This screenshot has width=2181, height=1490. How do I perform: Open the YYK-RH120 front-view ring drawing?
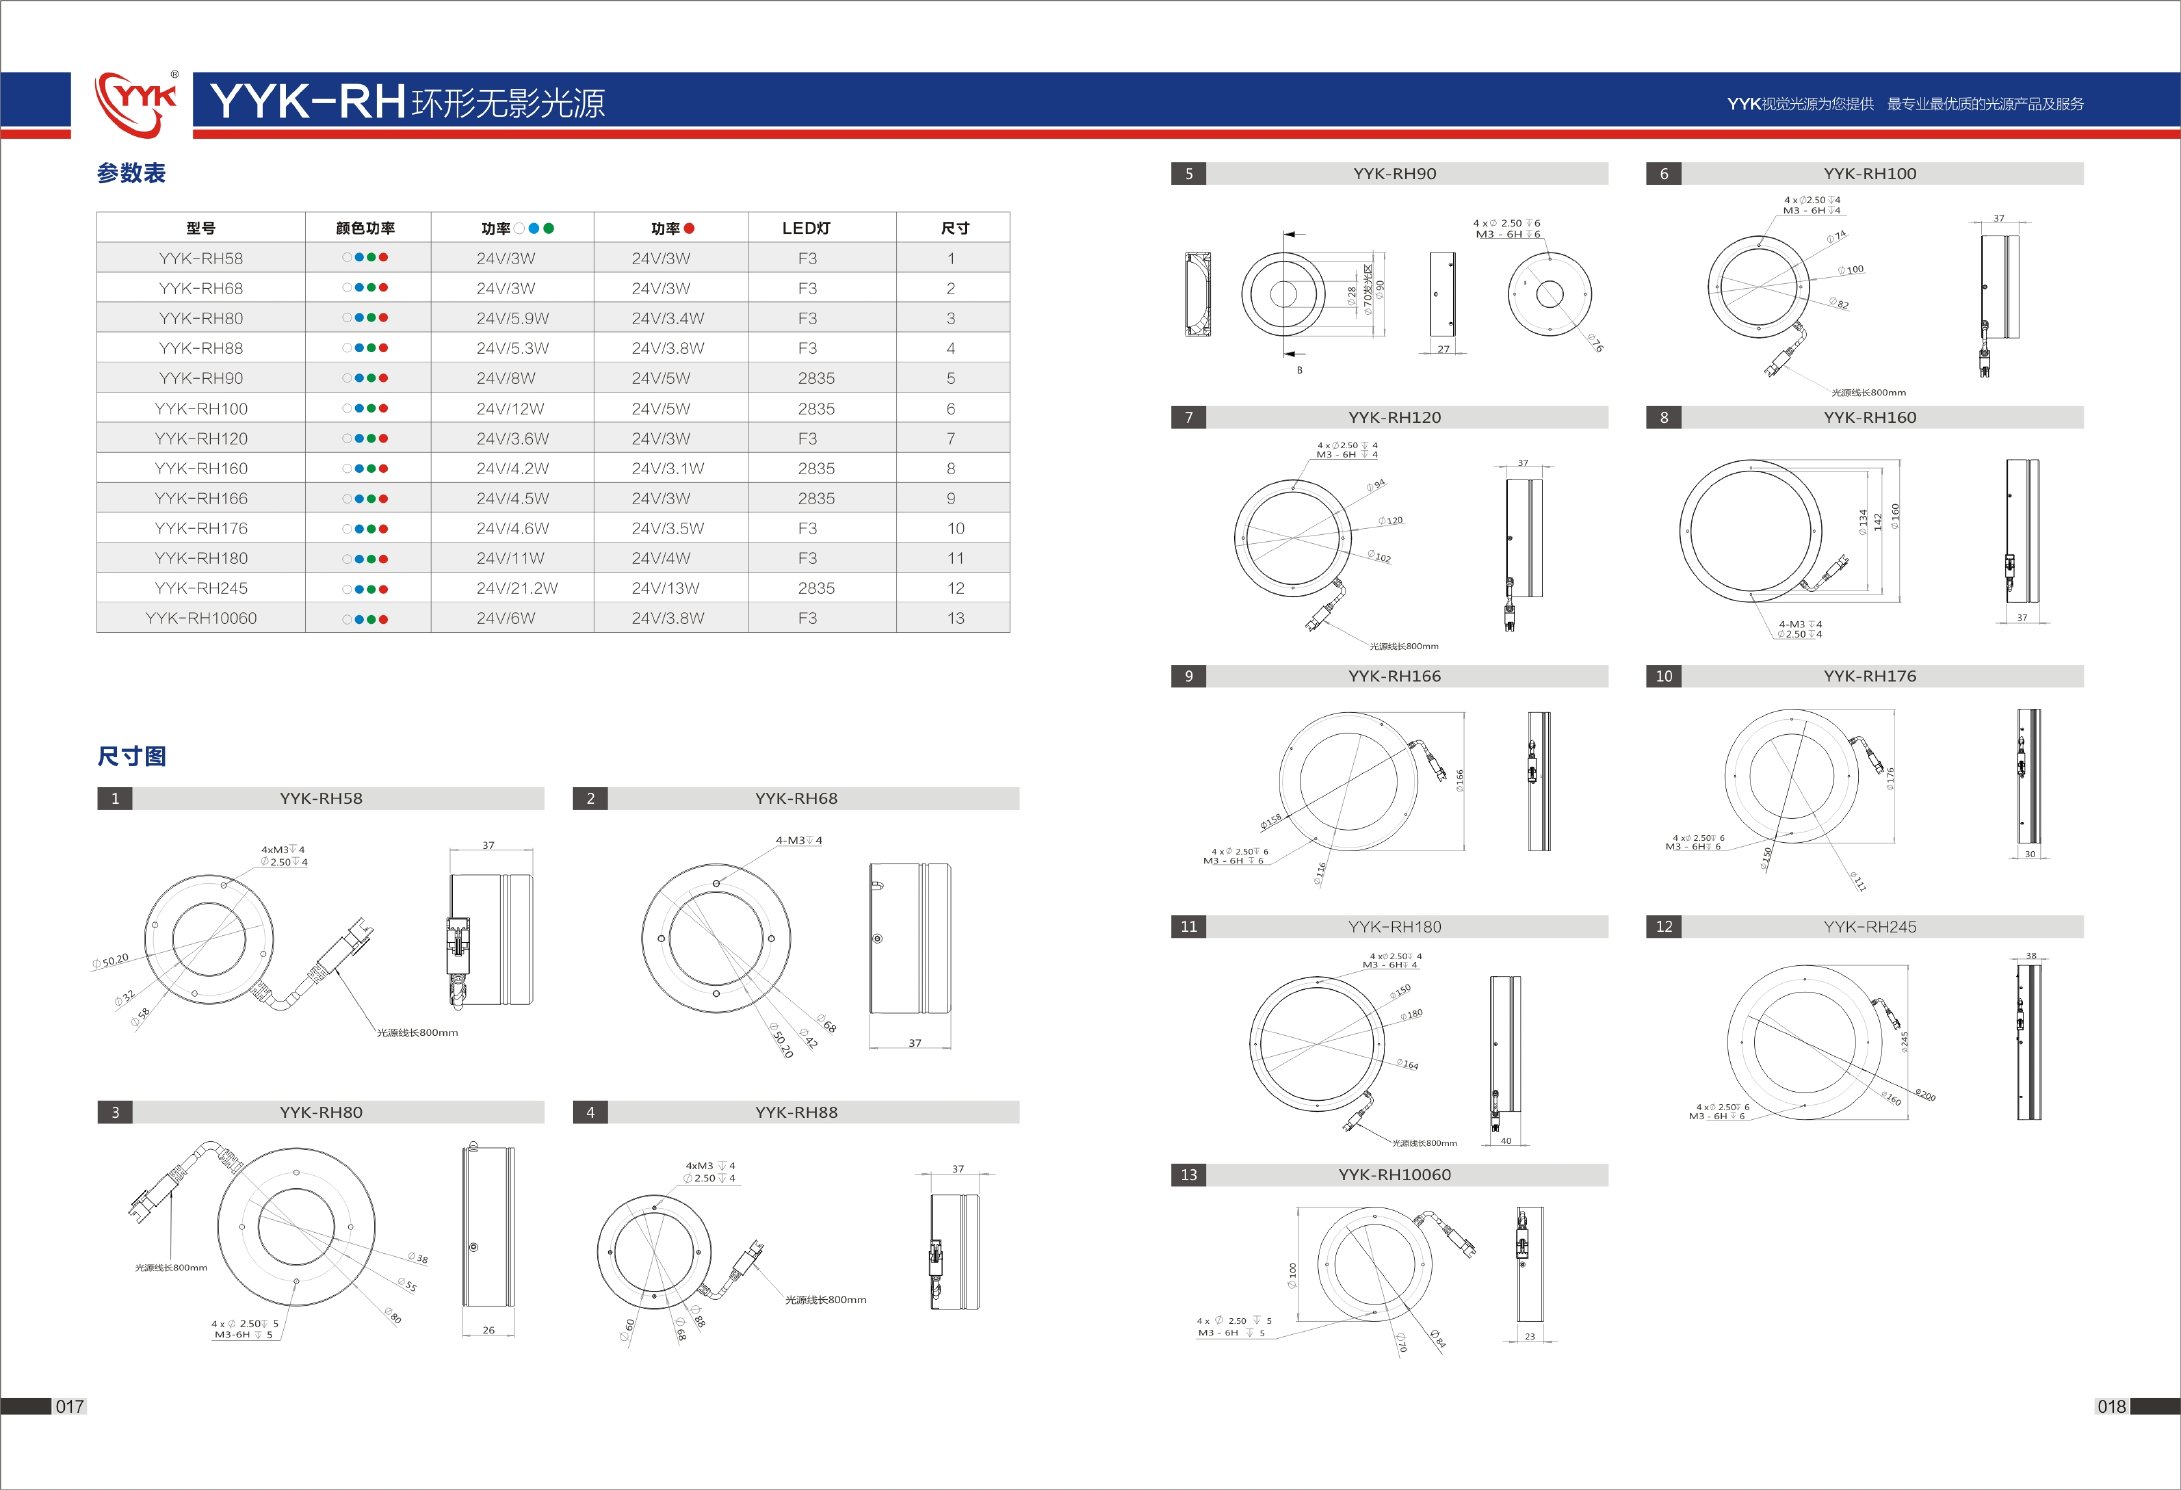(1293, 538)
